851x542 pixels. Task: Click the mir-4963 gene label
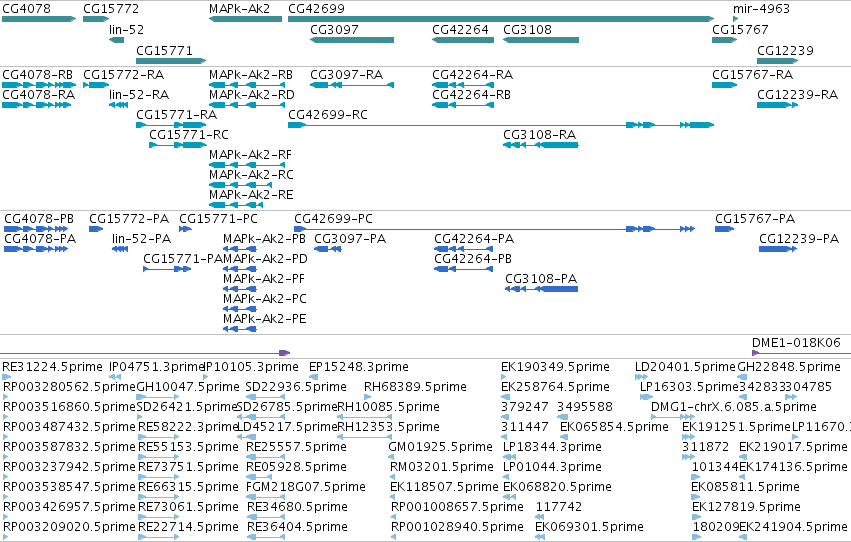pyautogui.click(x=761, y=9)
